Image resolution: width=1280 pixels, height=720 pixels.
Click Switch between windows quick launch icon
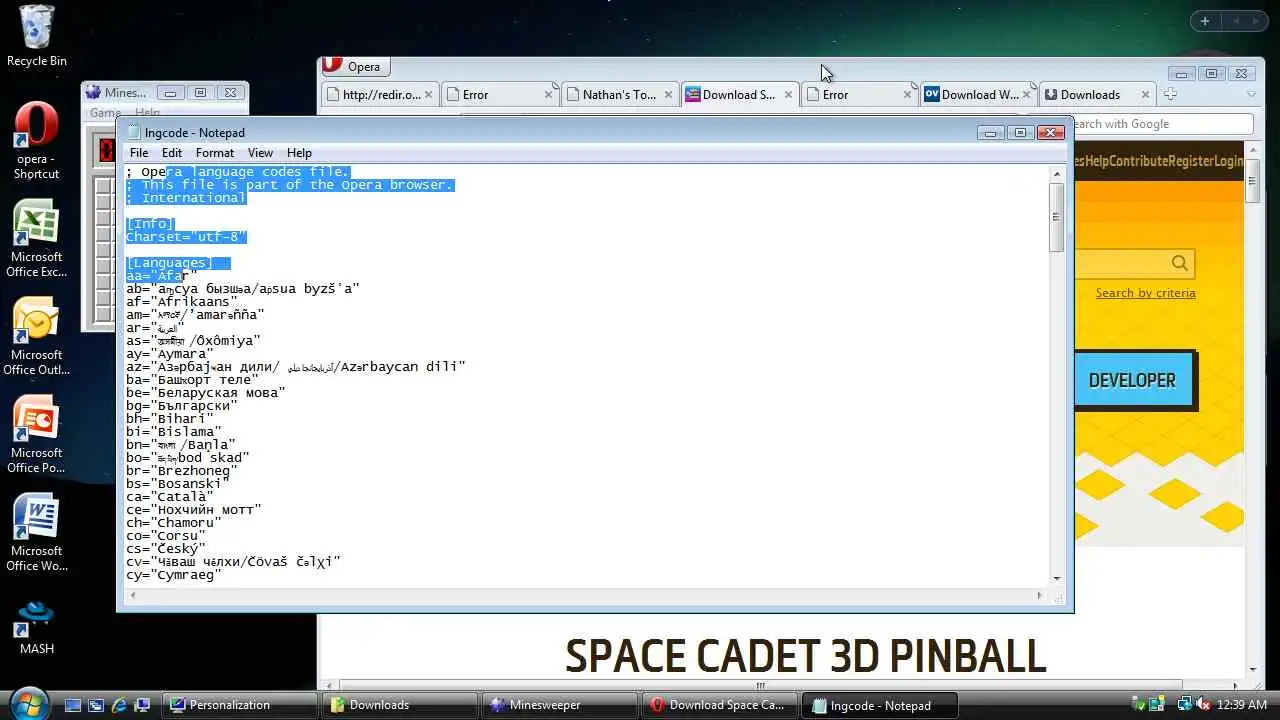click(x=96, y=705)
